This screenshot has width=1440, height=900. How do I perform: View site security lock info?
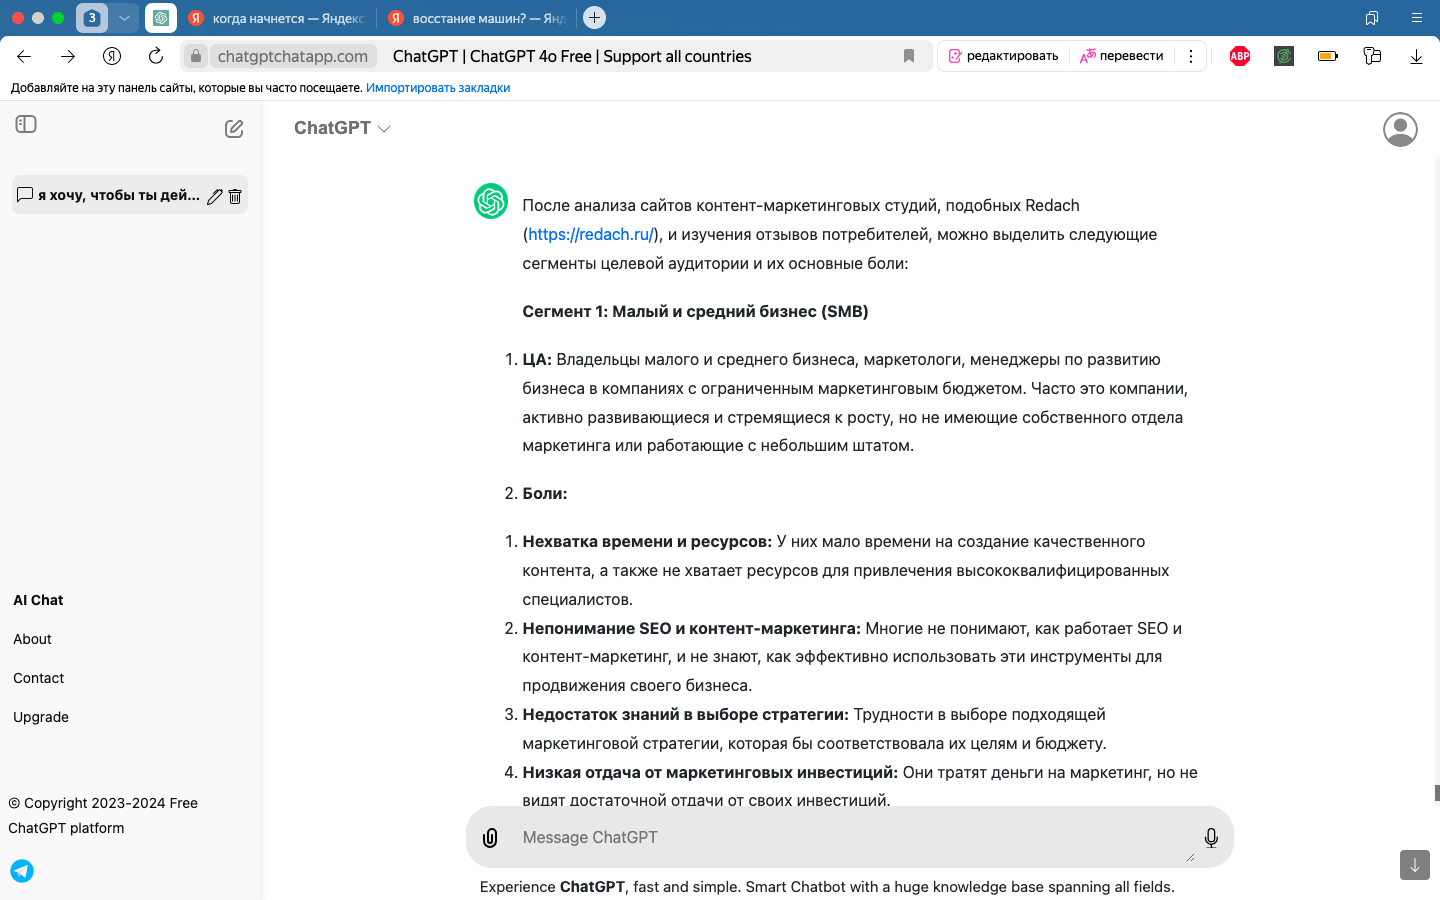tap(196, 56)
